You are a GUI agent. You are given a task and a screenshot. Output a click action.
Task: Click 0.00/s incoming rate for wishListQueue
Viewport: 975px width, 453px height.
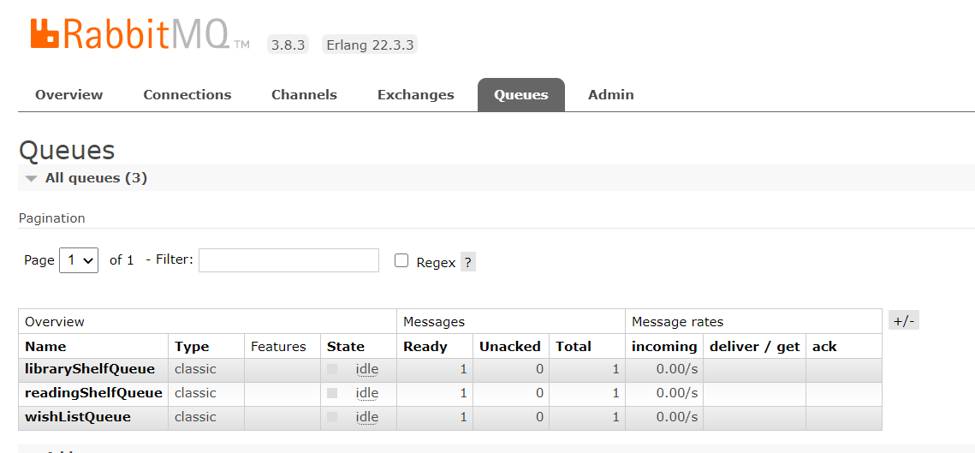coord(677,416)
